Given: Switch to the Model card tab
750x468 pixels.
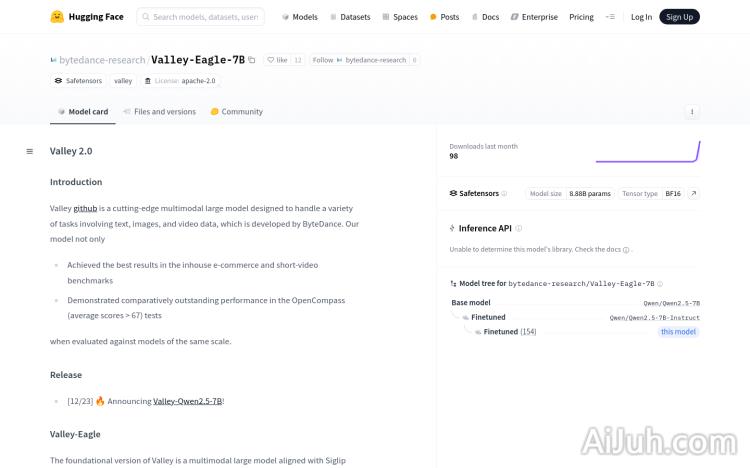Looking at the screenshot, I should click(83, 111).
